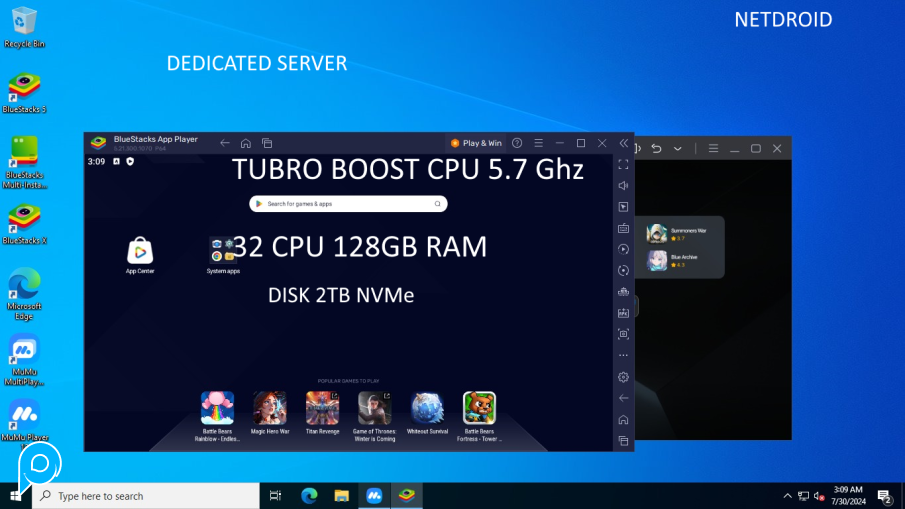Click the volume speaker icon in the sidebar
This screenshot has height=509, width=905.
point(623,186)
